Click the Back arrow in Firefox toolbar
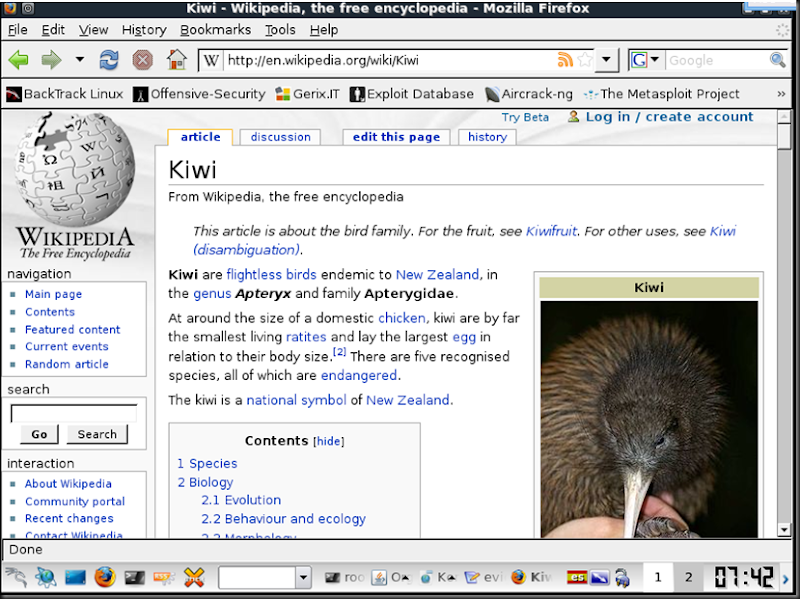Image resolution: width=800 pixels, height=599 pixels. pyautogui.click(x=18, y=60)
